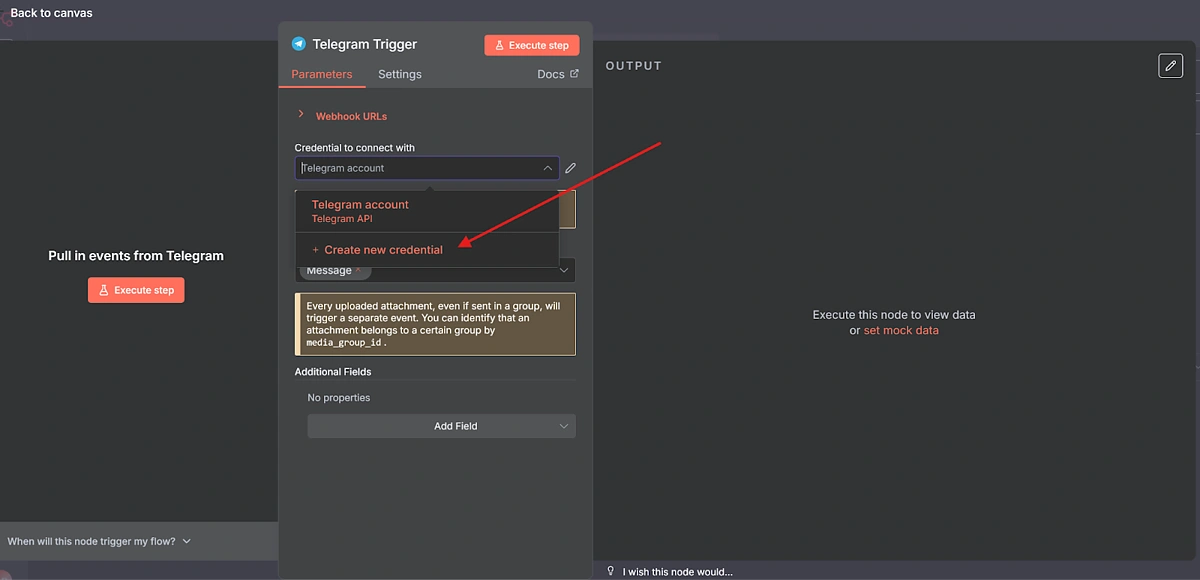Open the Add Field dropdown
The width and height of the screenshot is (1200, 580).
441,425
